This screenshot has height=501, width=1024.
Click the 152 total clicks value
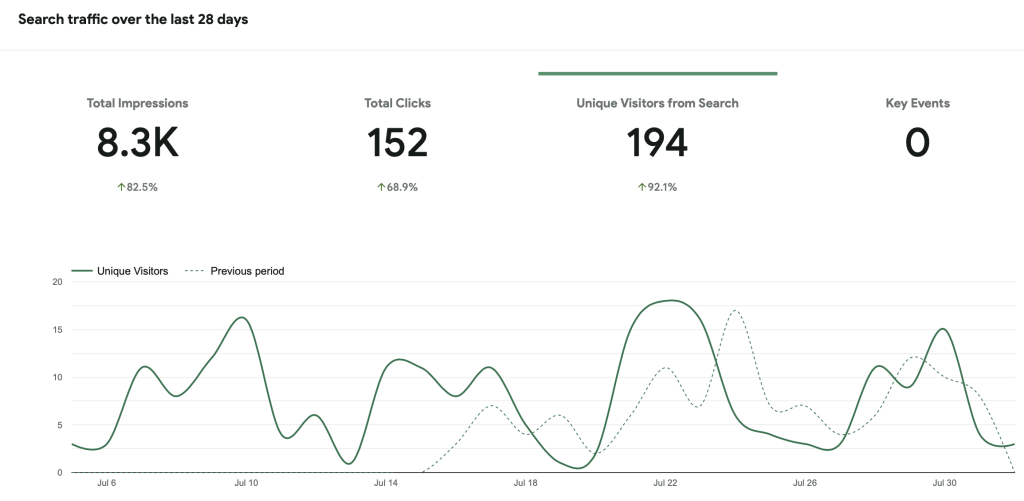pyautogui.click(x=397, y=144)
